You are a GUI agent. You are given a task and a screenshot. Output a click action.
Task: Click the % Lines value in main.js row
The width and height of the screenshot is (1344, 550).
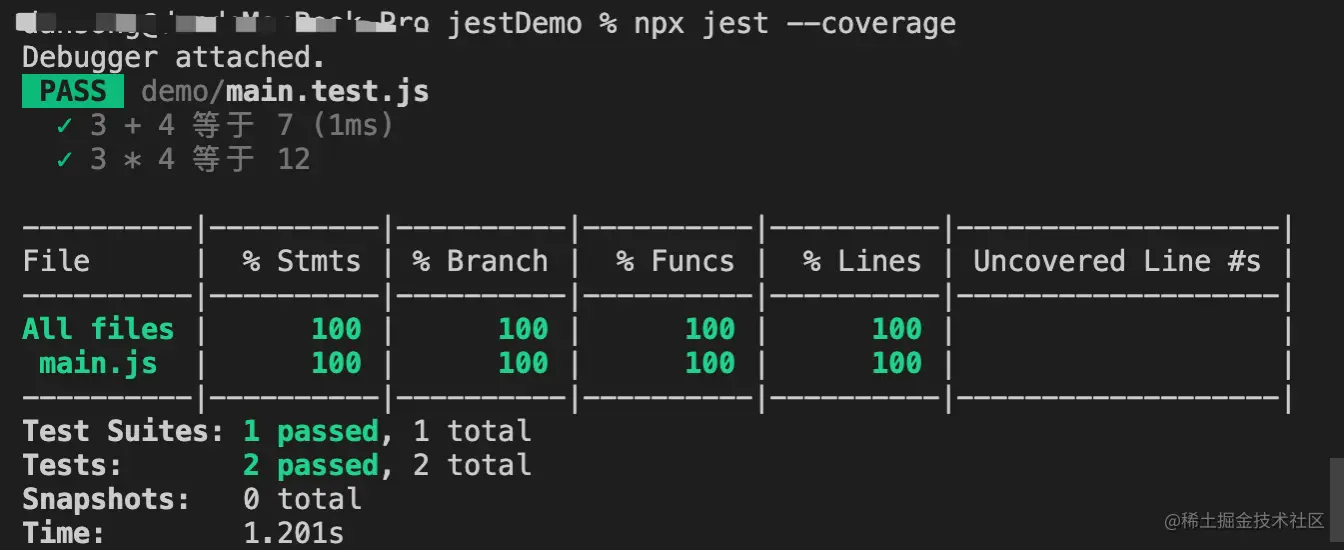coord(897,363)
